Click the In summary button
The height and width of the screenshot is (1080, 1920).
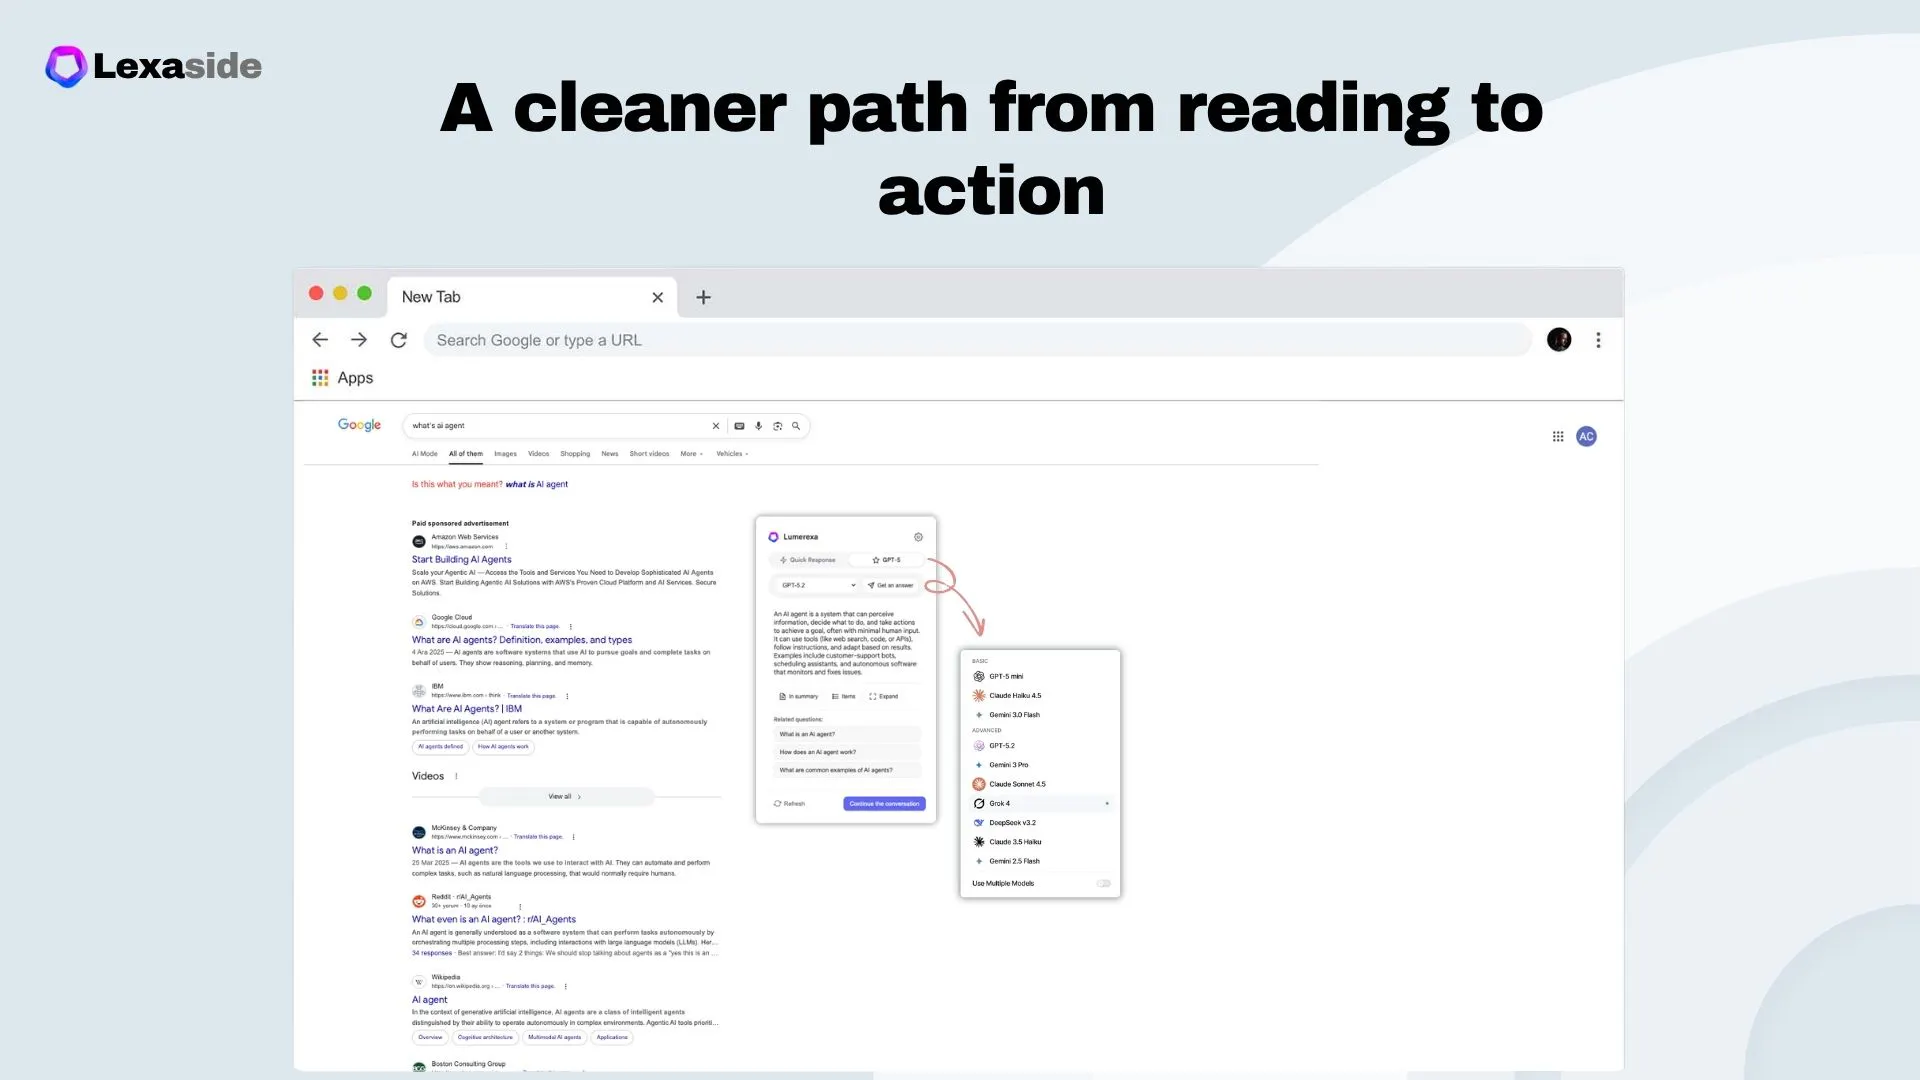coord(798,696)
